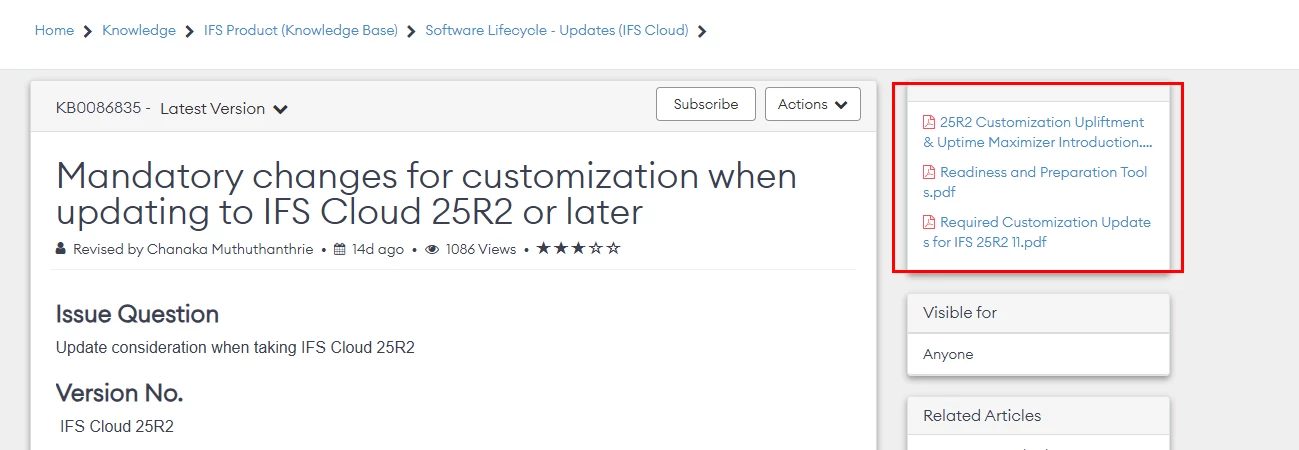
Task: Open Software Lifecycle - Updates (IFS Cloud) breadcrumb
Action: pos(557,30)
